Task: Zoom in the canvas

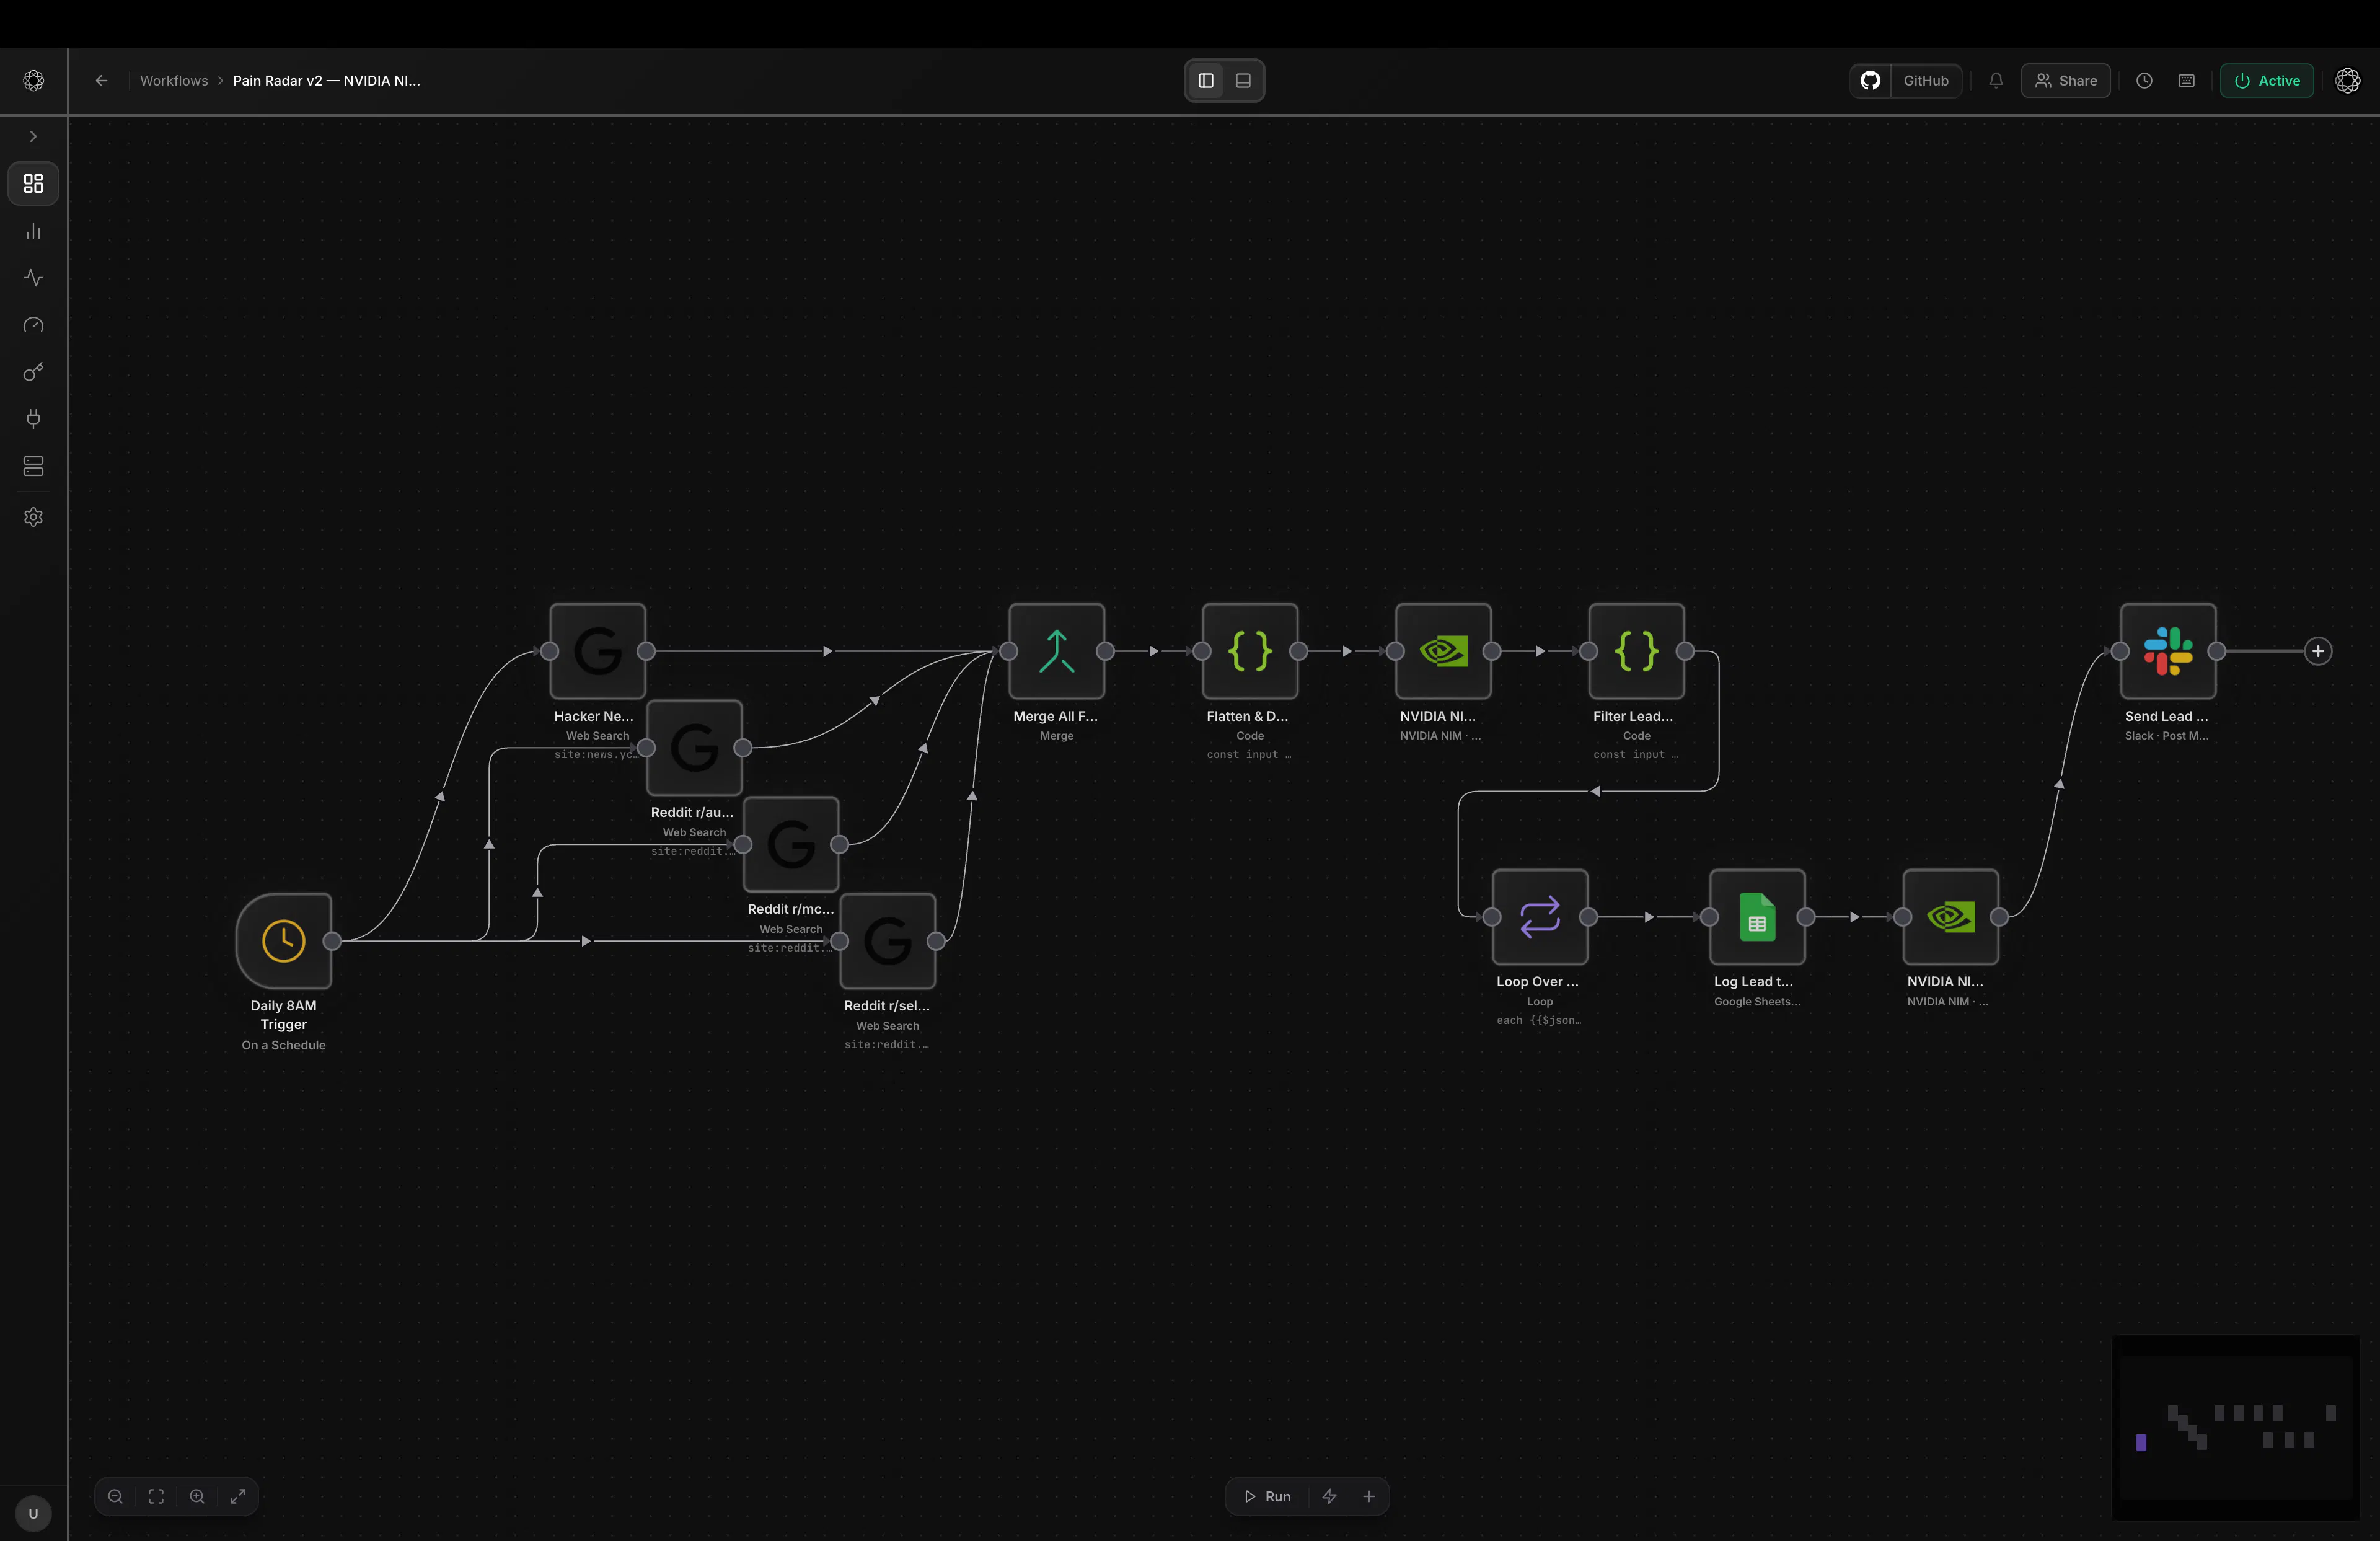Action: tap(197, 1496)
